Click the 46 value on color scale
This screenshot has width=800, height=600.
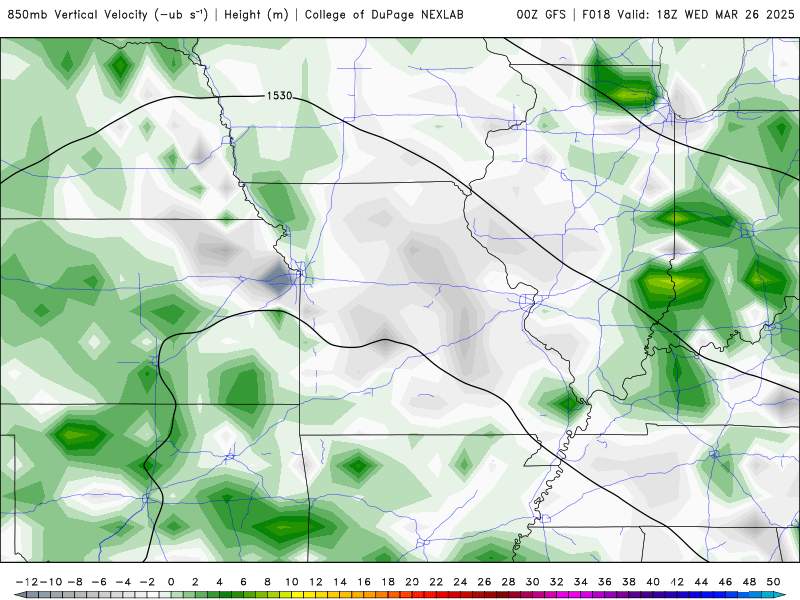[x=725, y=582]
